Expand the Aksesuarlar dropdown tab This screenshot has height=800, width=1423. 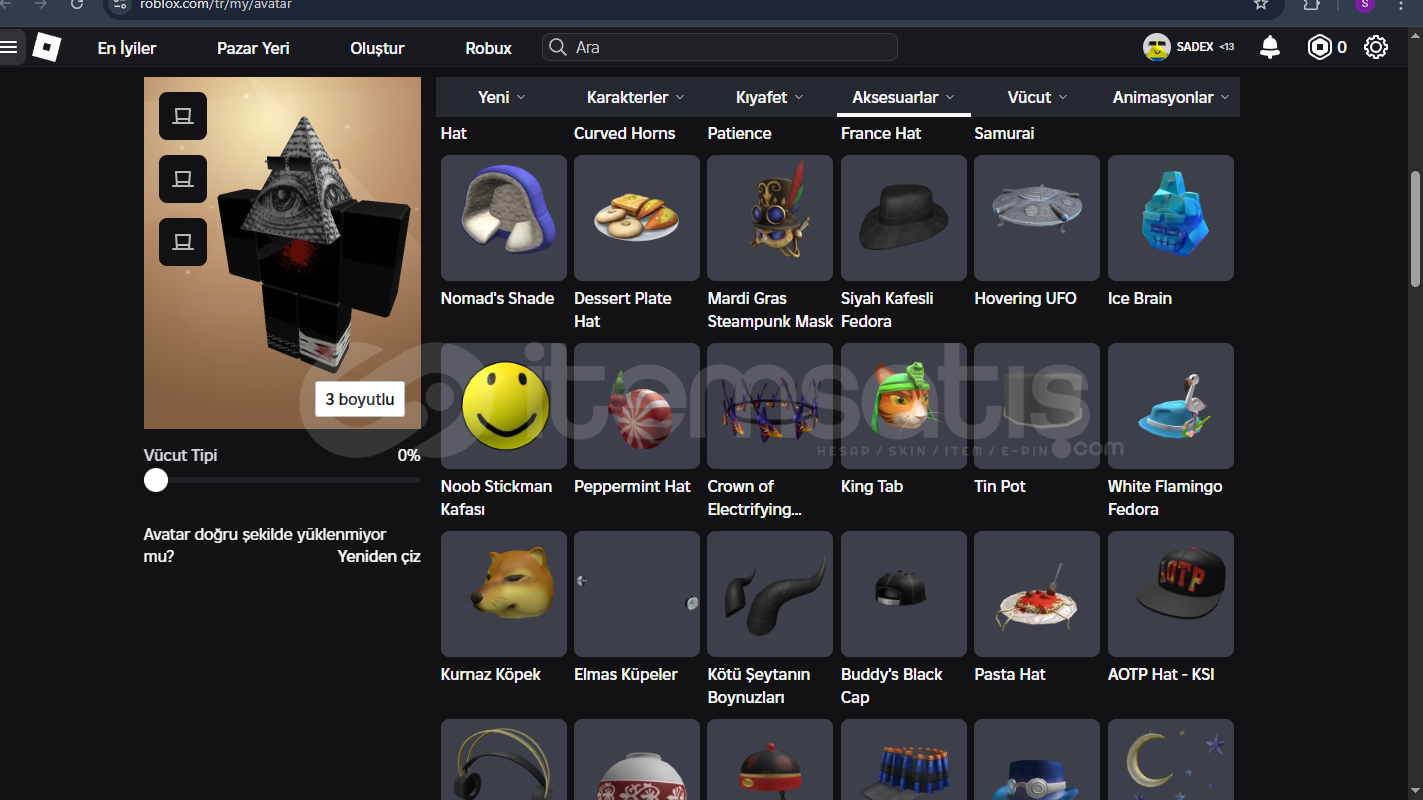click(x=904, y=97)
